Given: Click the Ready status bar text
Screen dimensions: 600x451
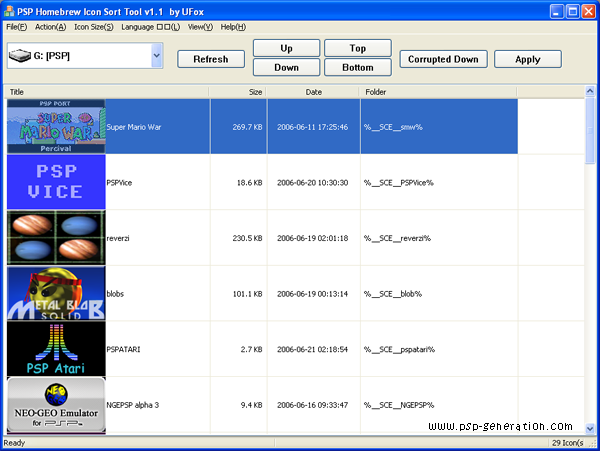Looking at the screenshot, I should coord(14,443).
